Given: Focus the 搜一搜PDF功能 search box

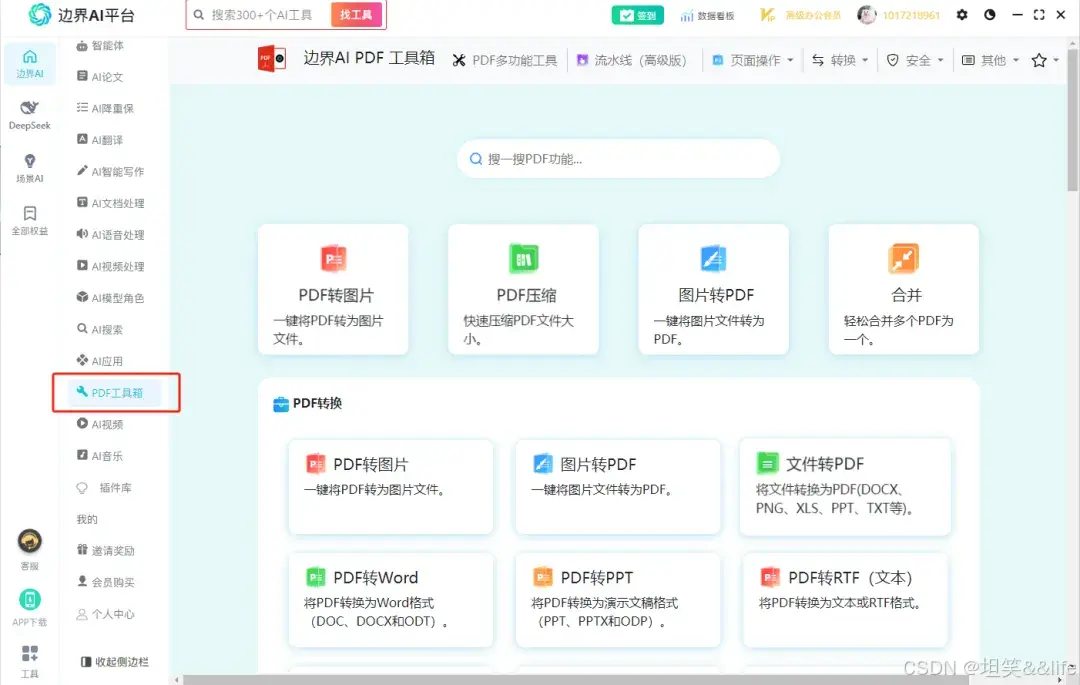Looking at the screenshot, I should [619, 159].
